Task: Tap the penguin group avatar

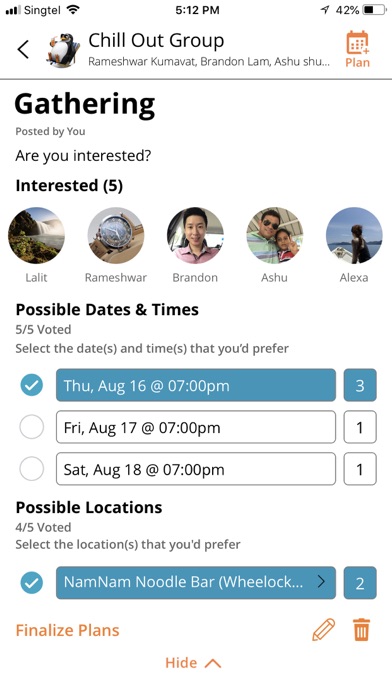Action: click(63, 49)
